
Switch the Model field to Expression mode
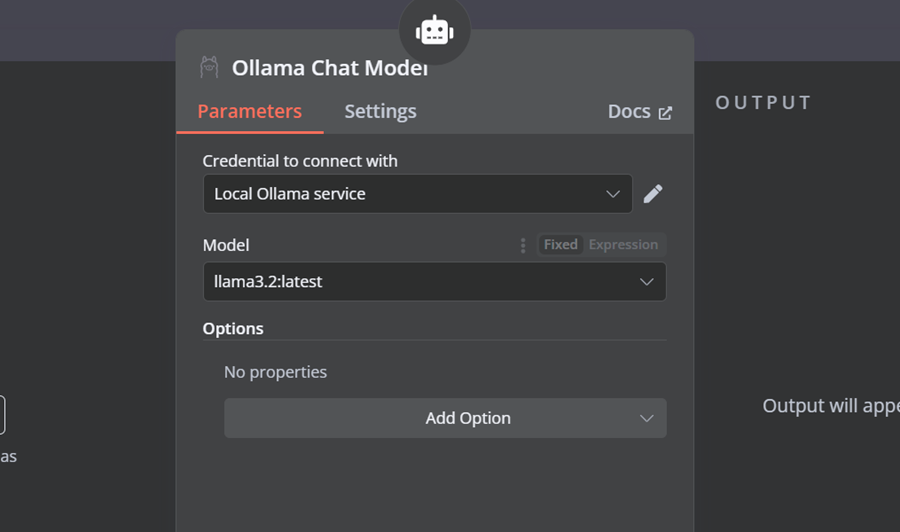pos(623,244)
